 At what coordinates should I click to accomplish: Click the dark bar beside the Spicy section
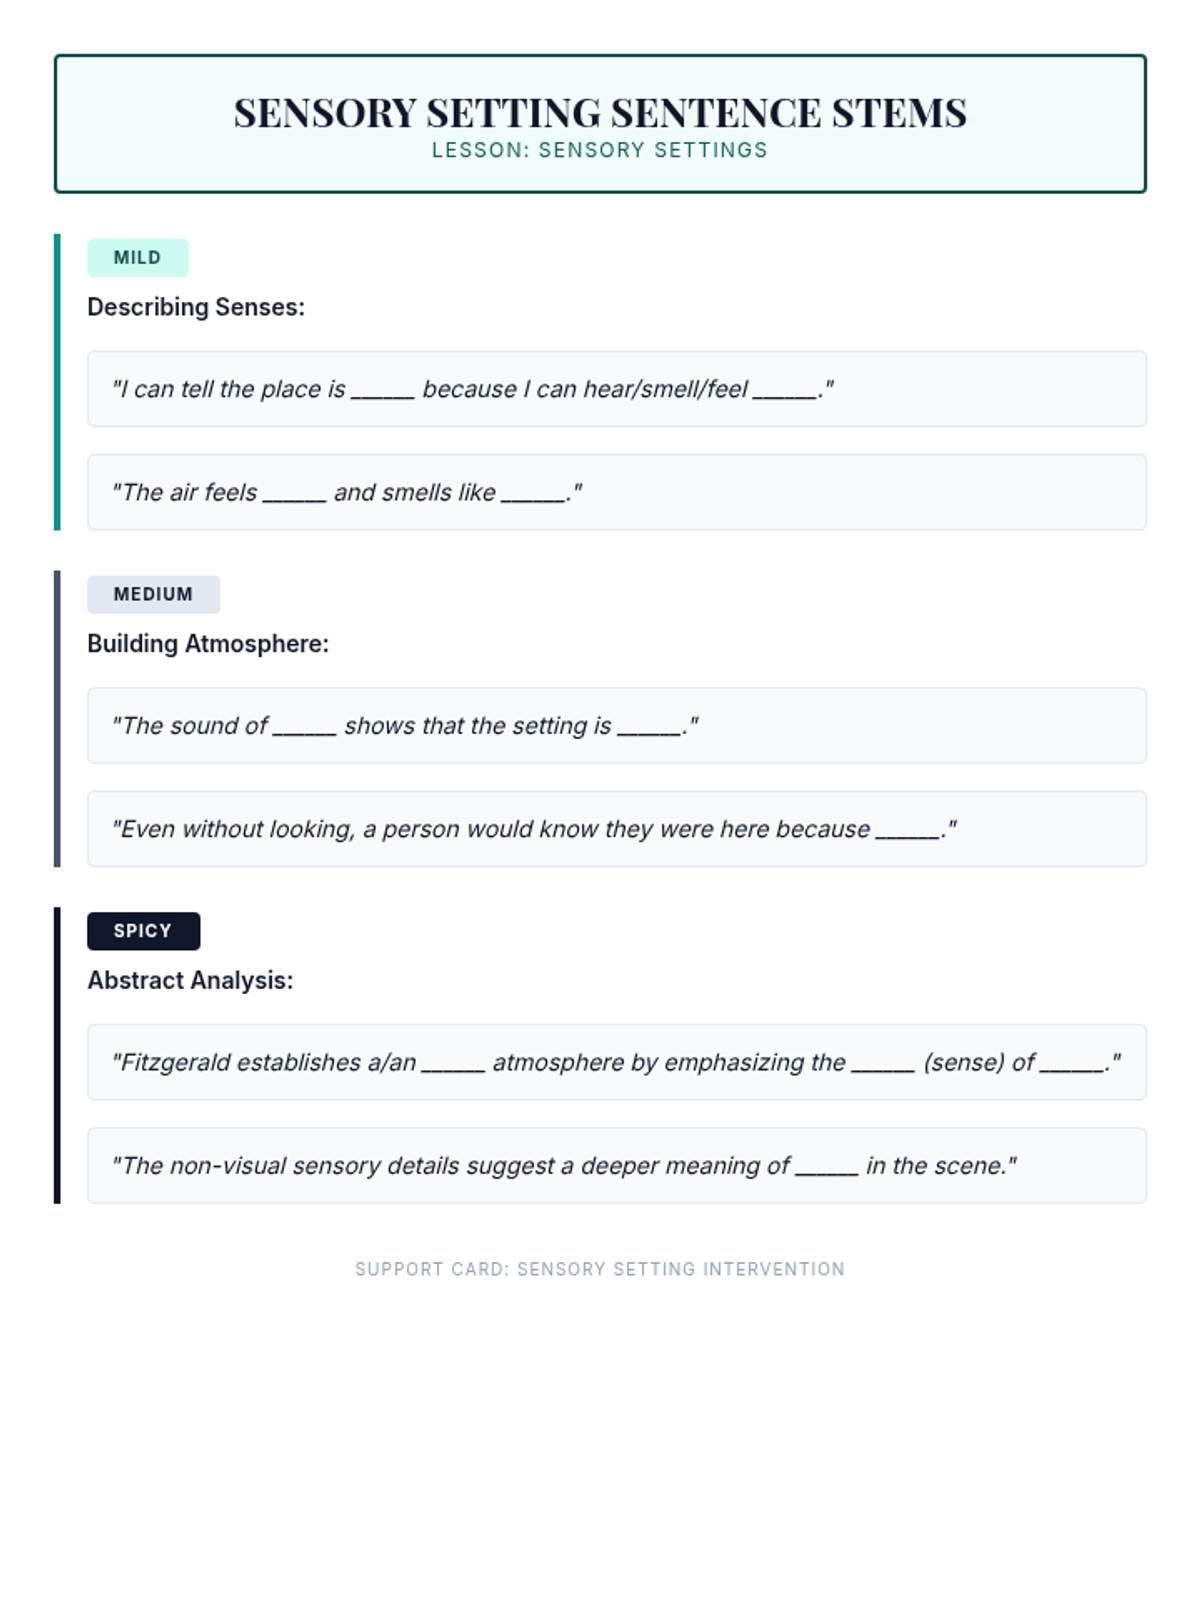point(57,1055)
